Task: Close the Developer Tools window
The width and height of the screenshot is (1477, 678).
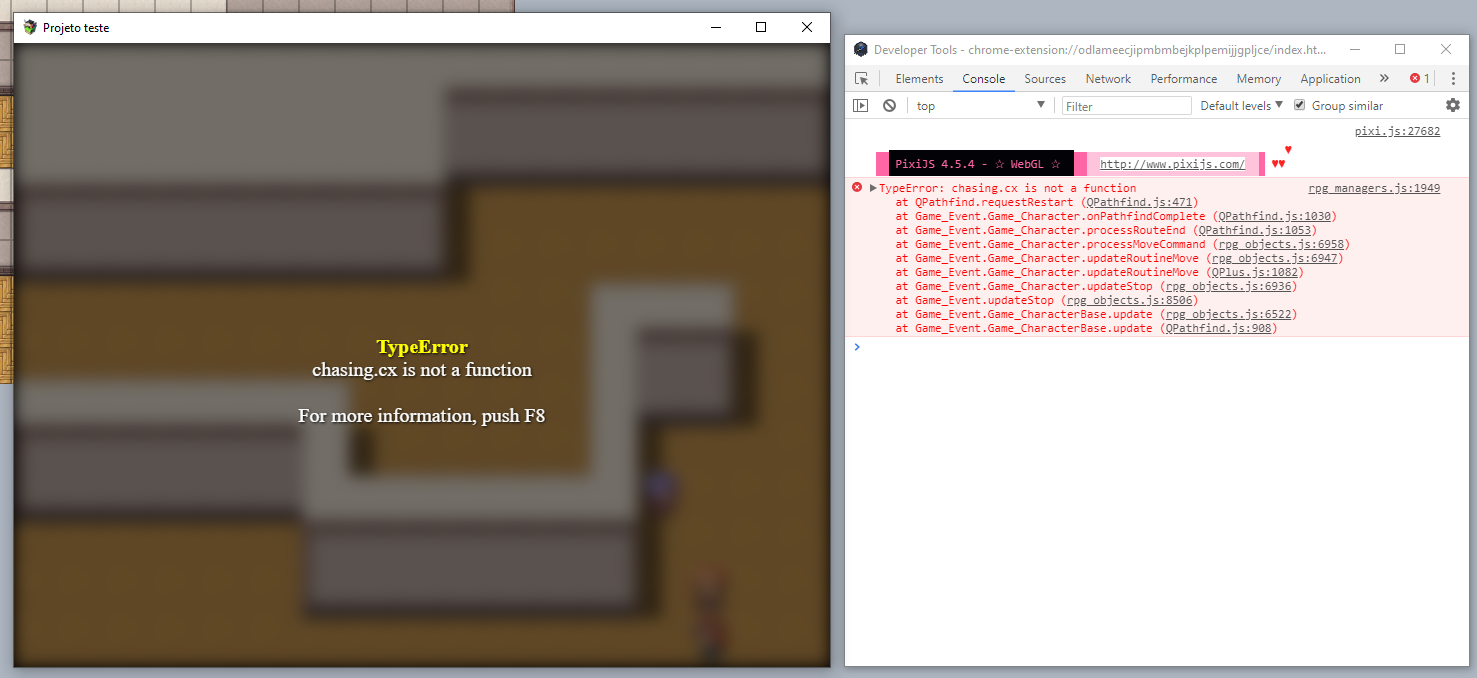Action: pos(1446,49)
